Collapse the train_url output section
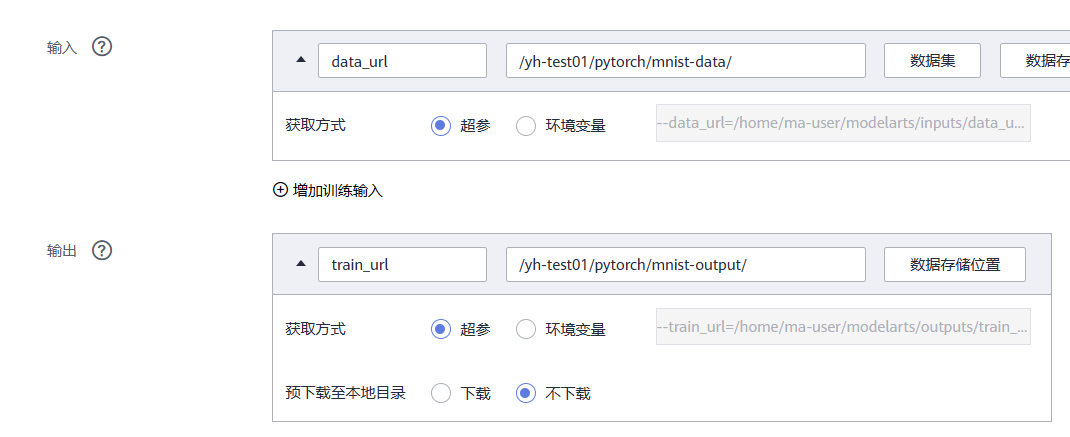This screenshot has width=1070, height=437. [x=301, y=264]
